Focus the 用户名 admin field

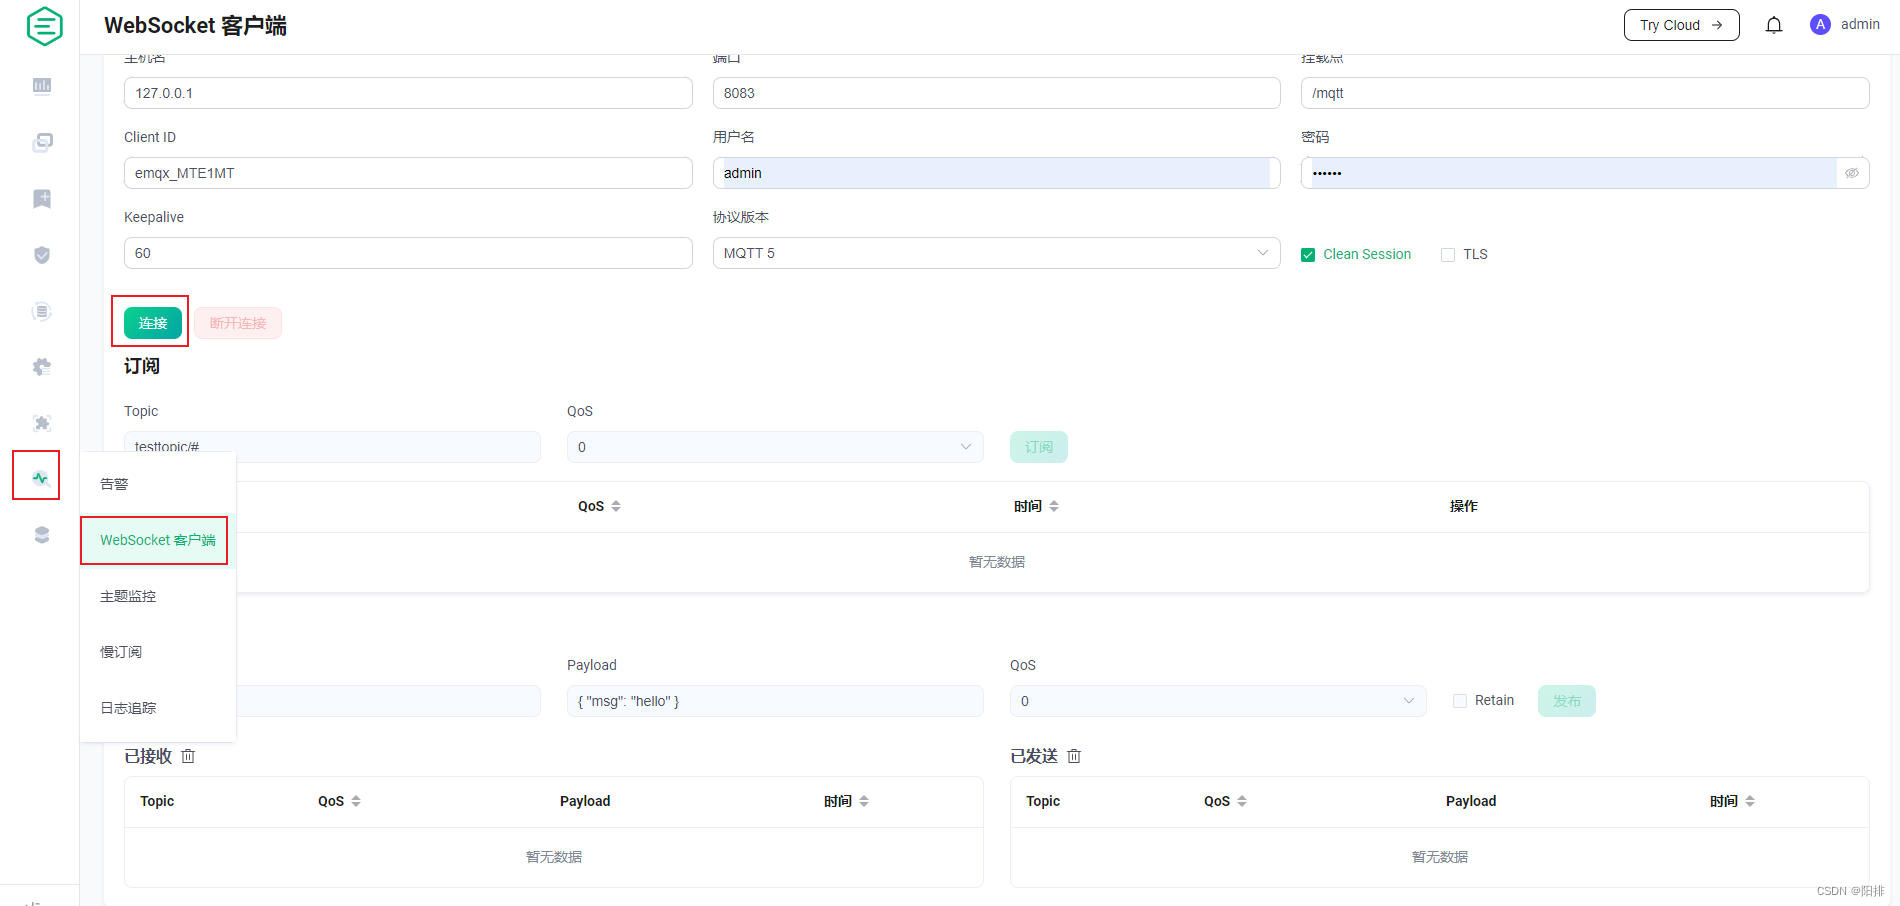[x=996, y=173]
